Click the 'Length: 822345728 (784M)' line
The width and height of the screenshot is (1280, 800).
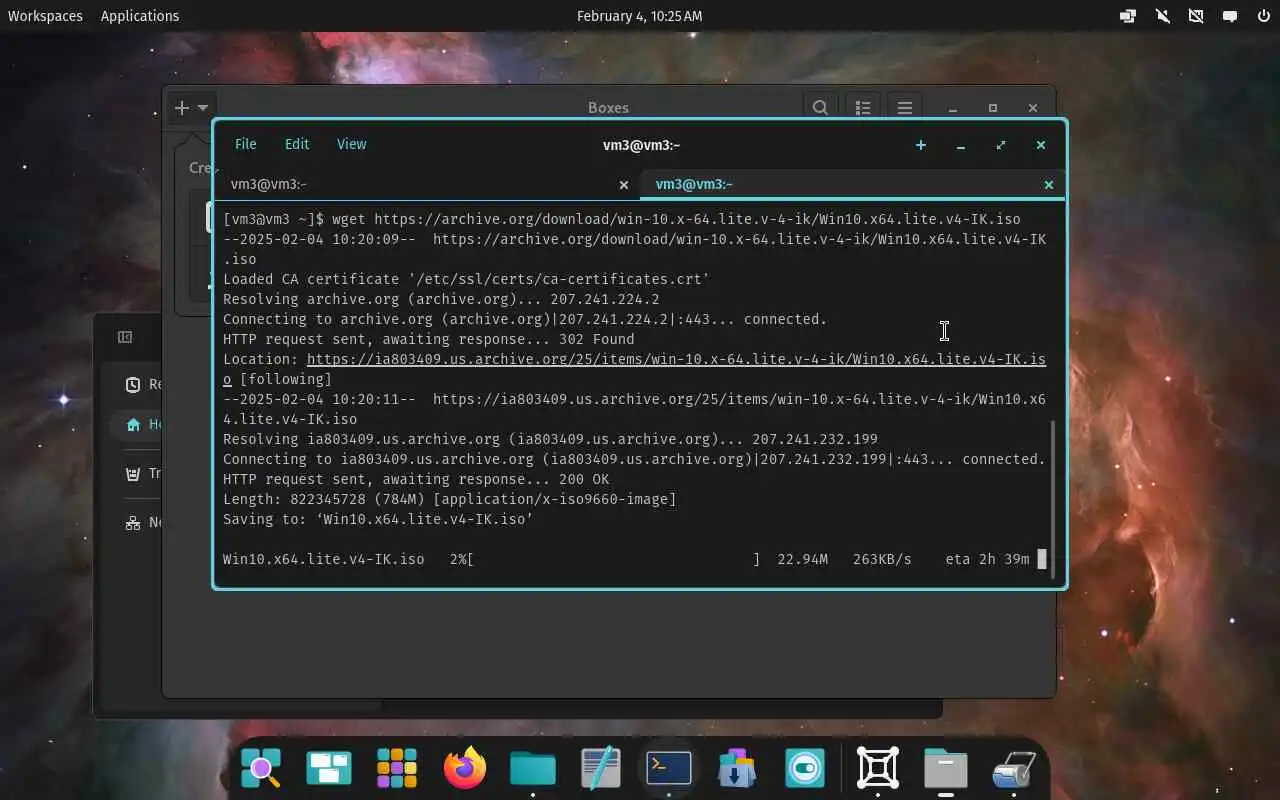coord(449,499)
